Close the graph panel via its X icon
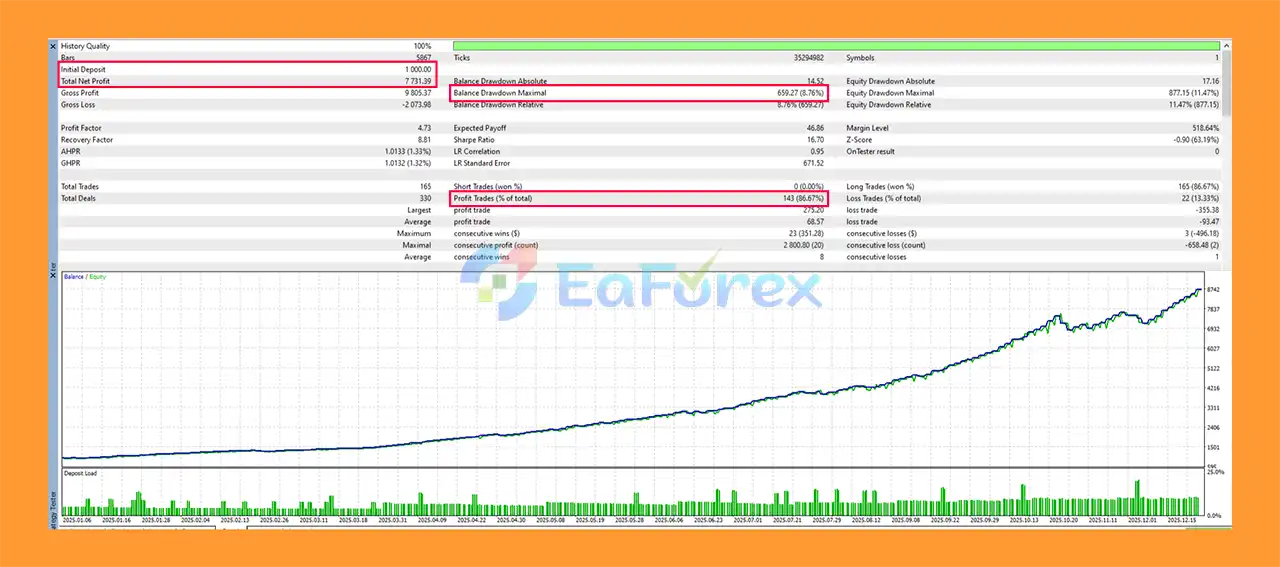 53,276
